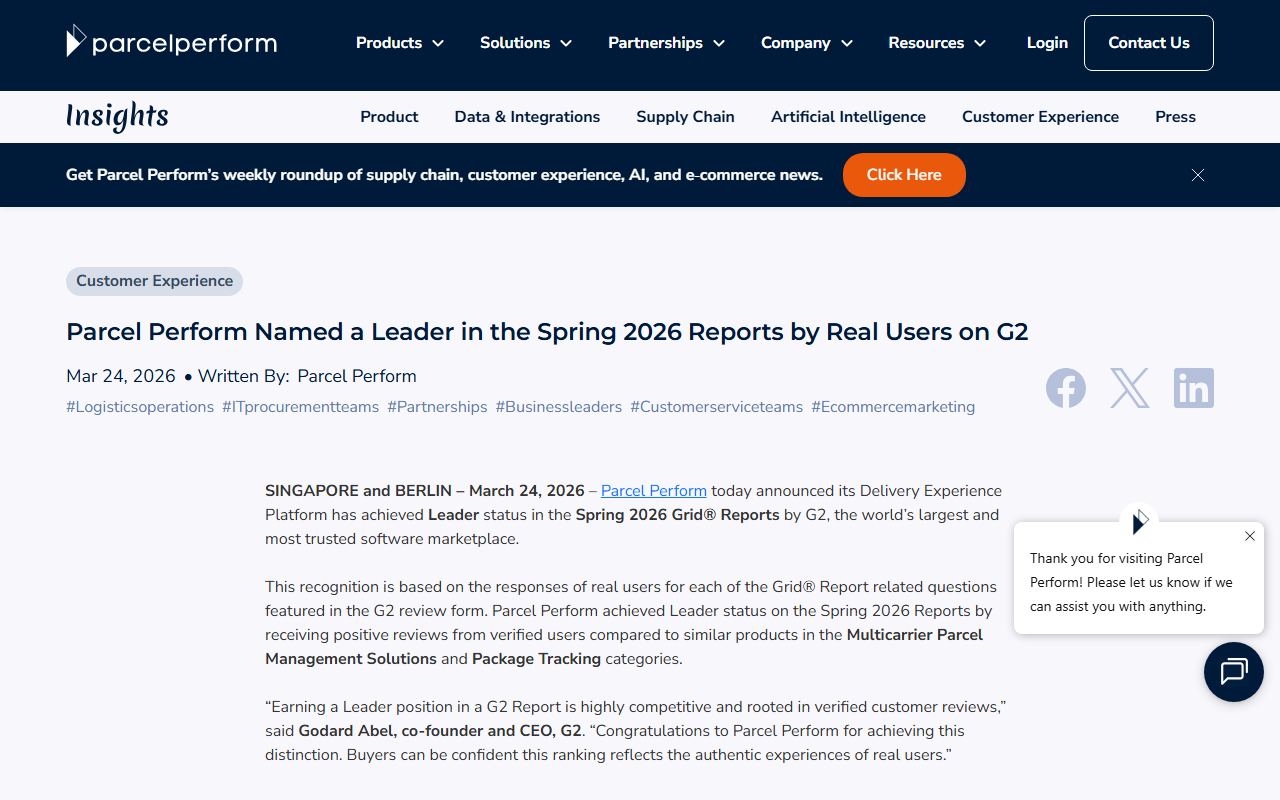
Task: Click the Parcel Perform logo
Action: [x=171, y=42]
